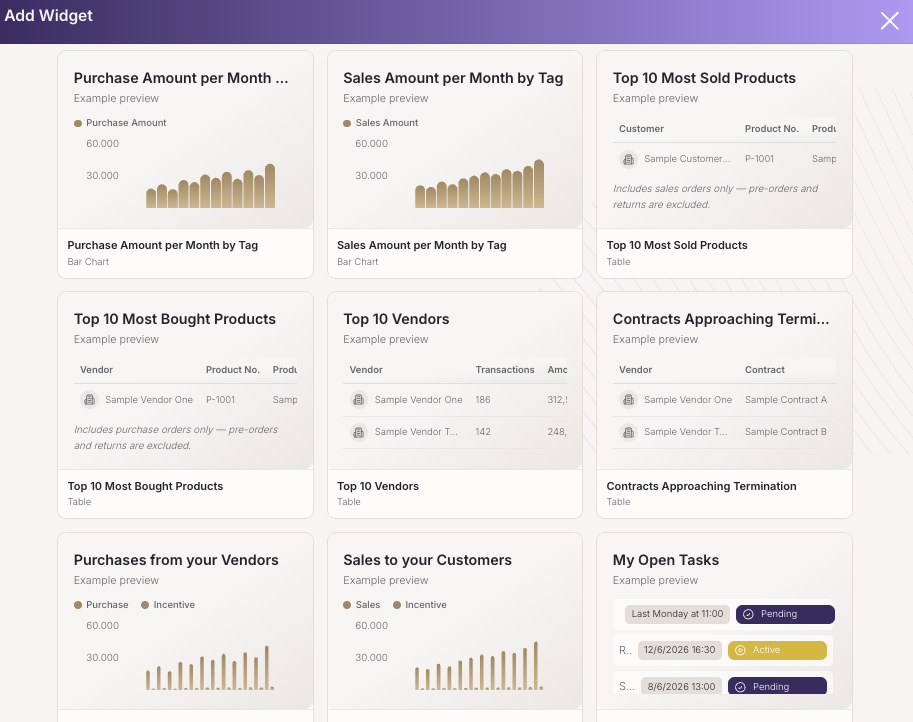Screen dimensions: 913x722
Task: Click 'P-1001' in Top 10 Most Bought Products
Action: [x=220, y=400]
